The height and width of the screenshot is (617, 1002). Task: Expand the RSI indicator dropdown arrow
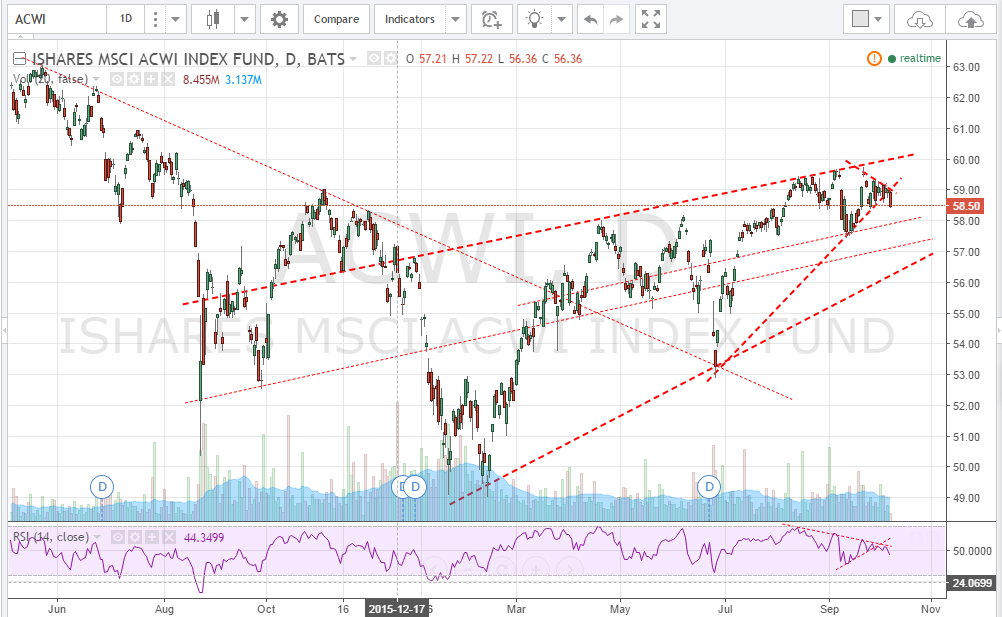97,537
